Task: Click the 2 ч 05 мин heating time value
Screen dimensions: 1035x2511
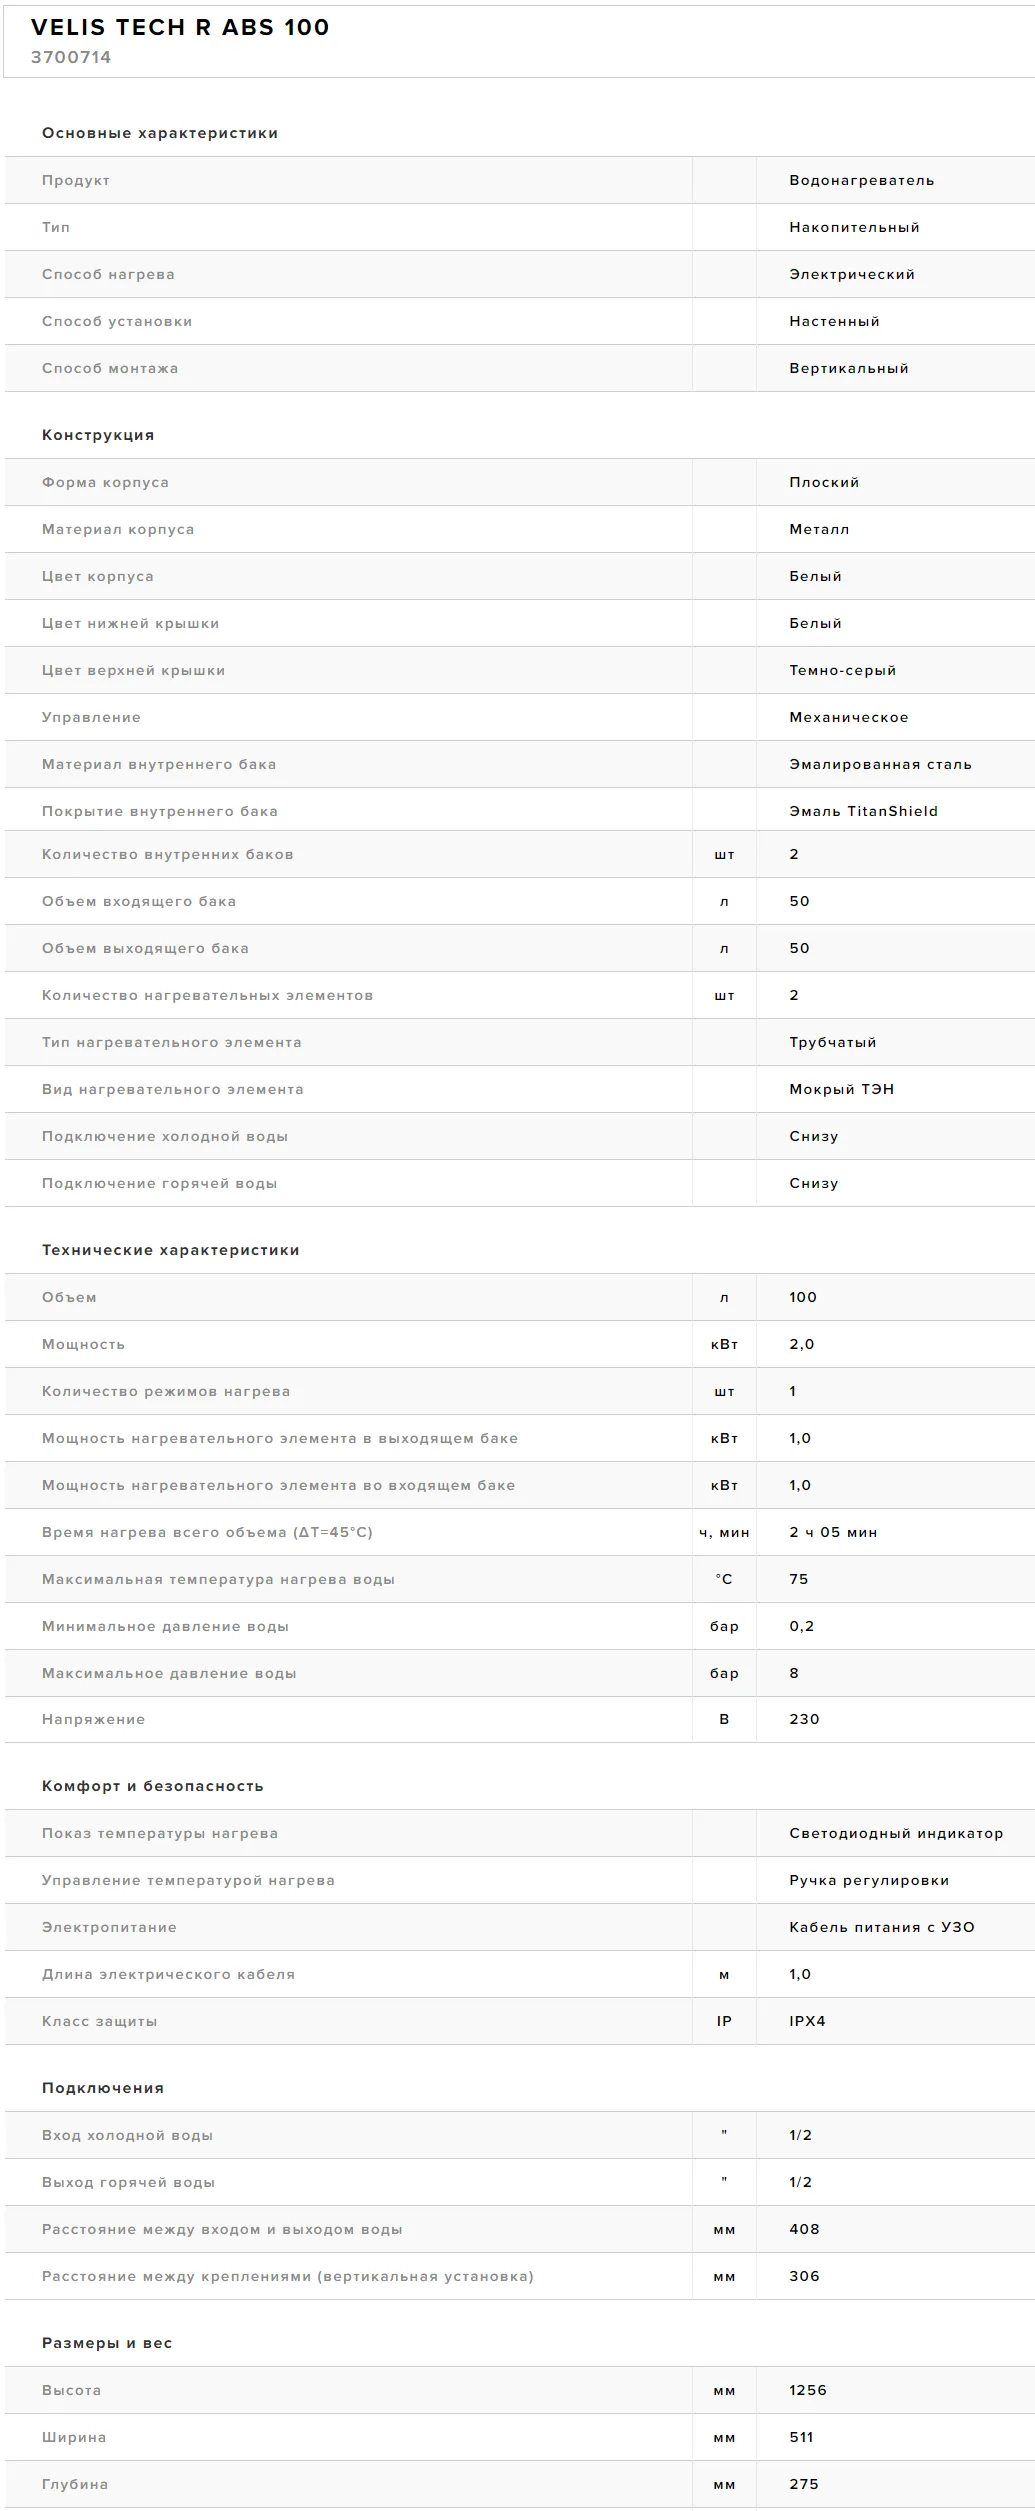Action: tap(833, 1532)
